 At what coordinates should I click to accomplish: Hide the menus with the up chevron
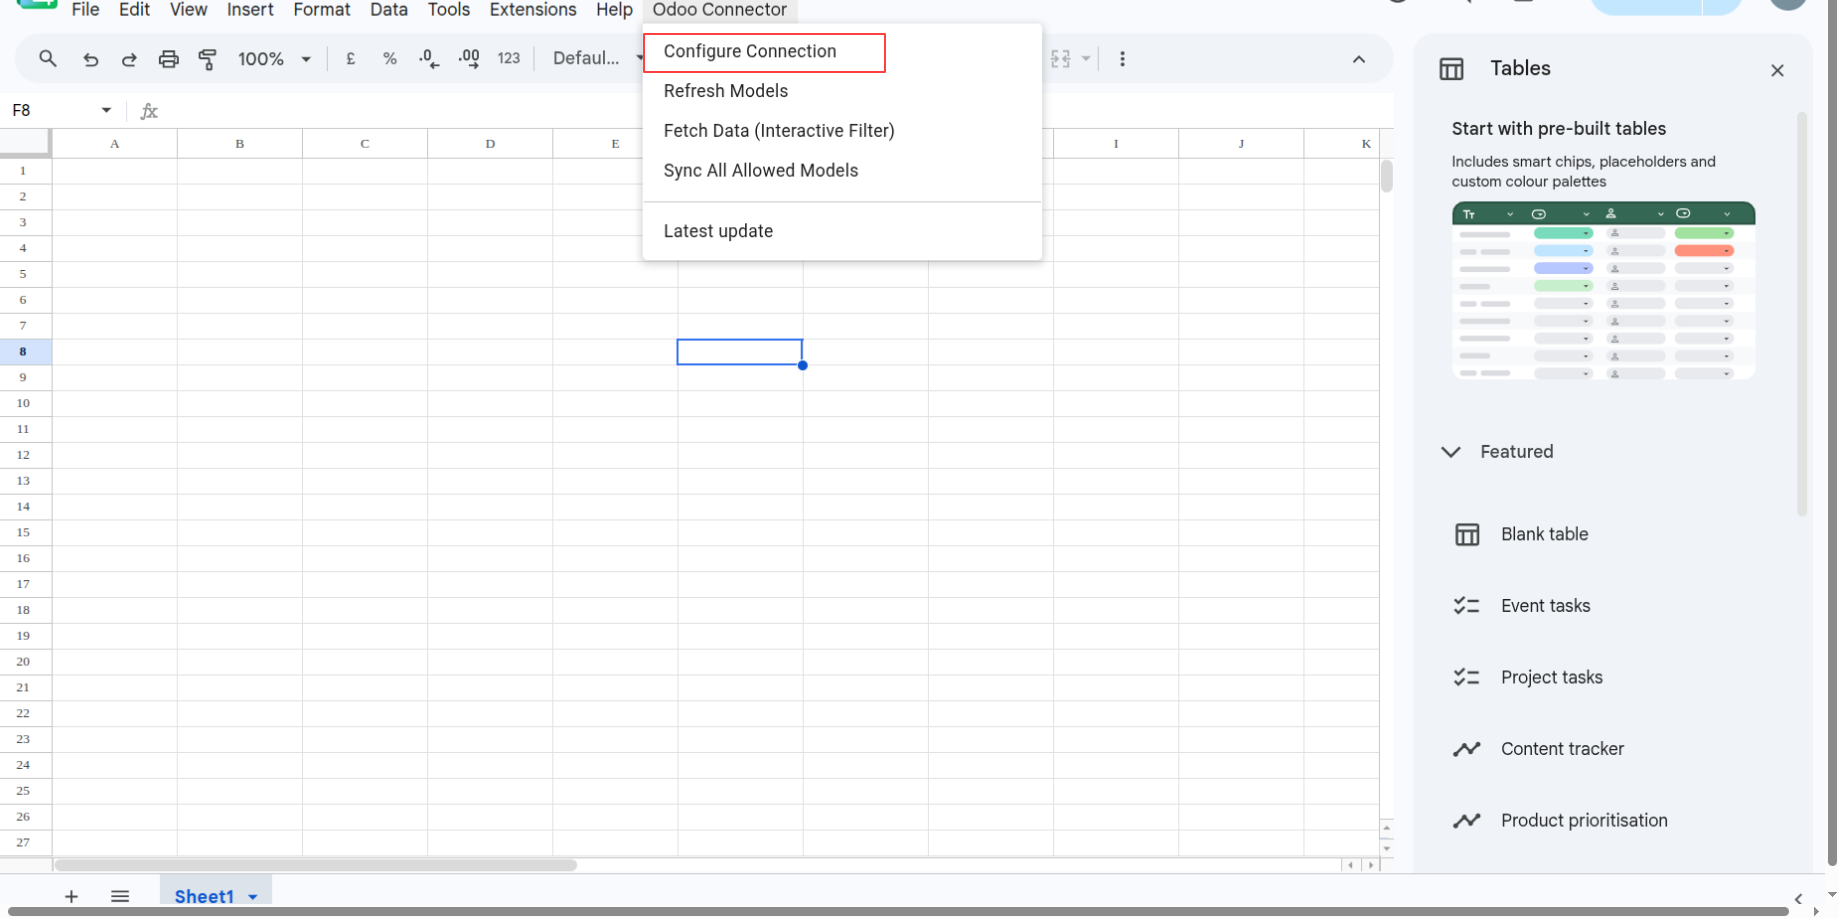tap(1358, 59)
